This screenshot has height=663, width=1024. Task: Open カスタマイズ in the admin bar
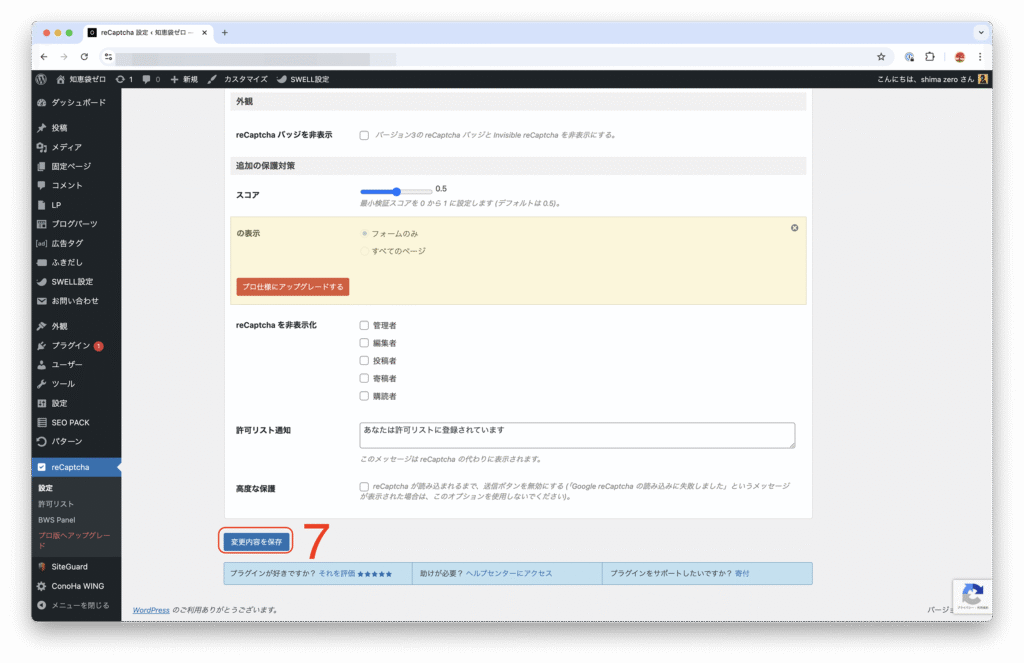(x=238, y=79)
